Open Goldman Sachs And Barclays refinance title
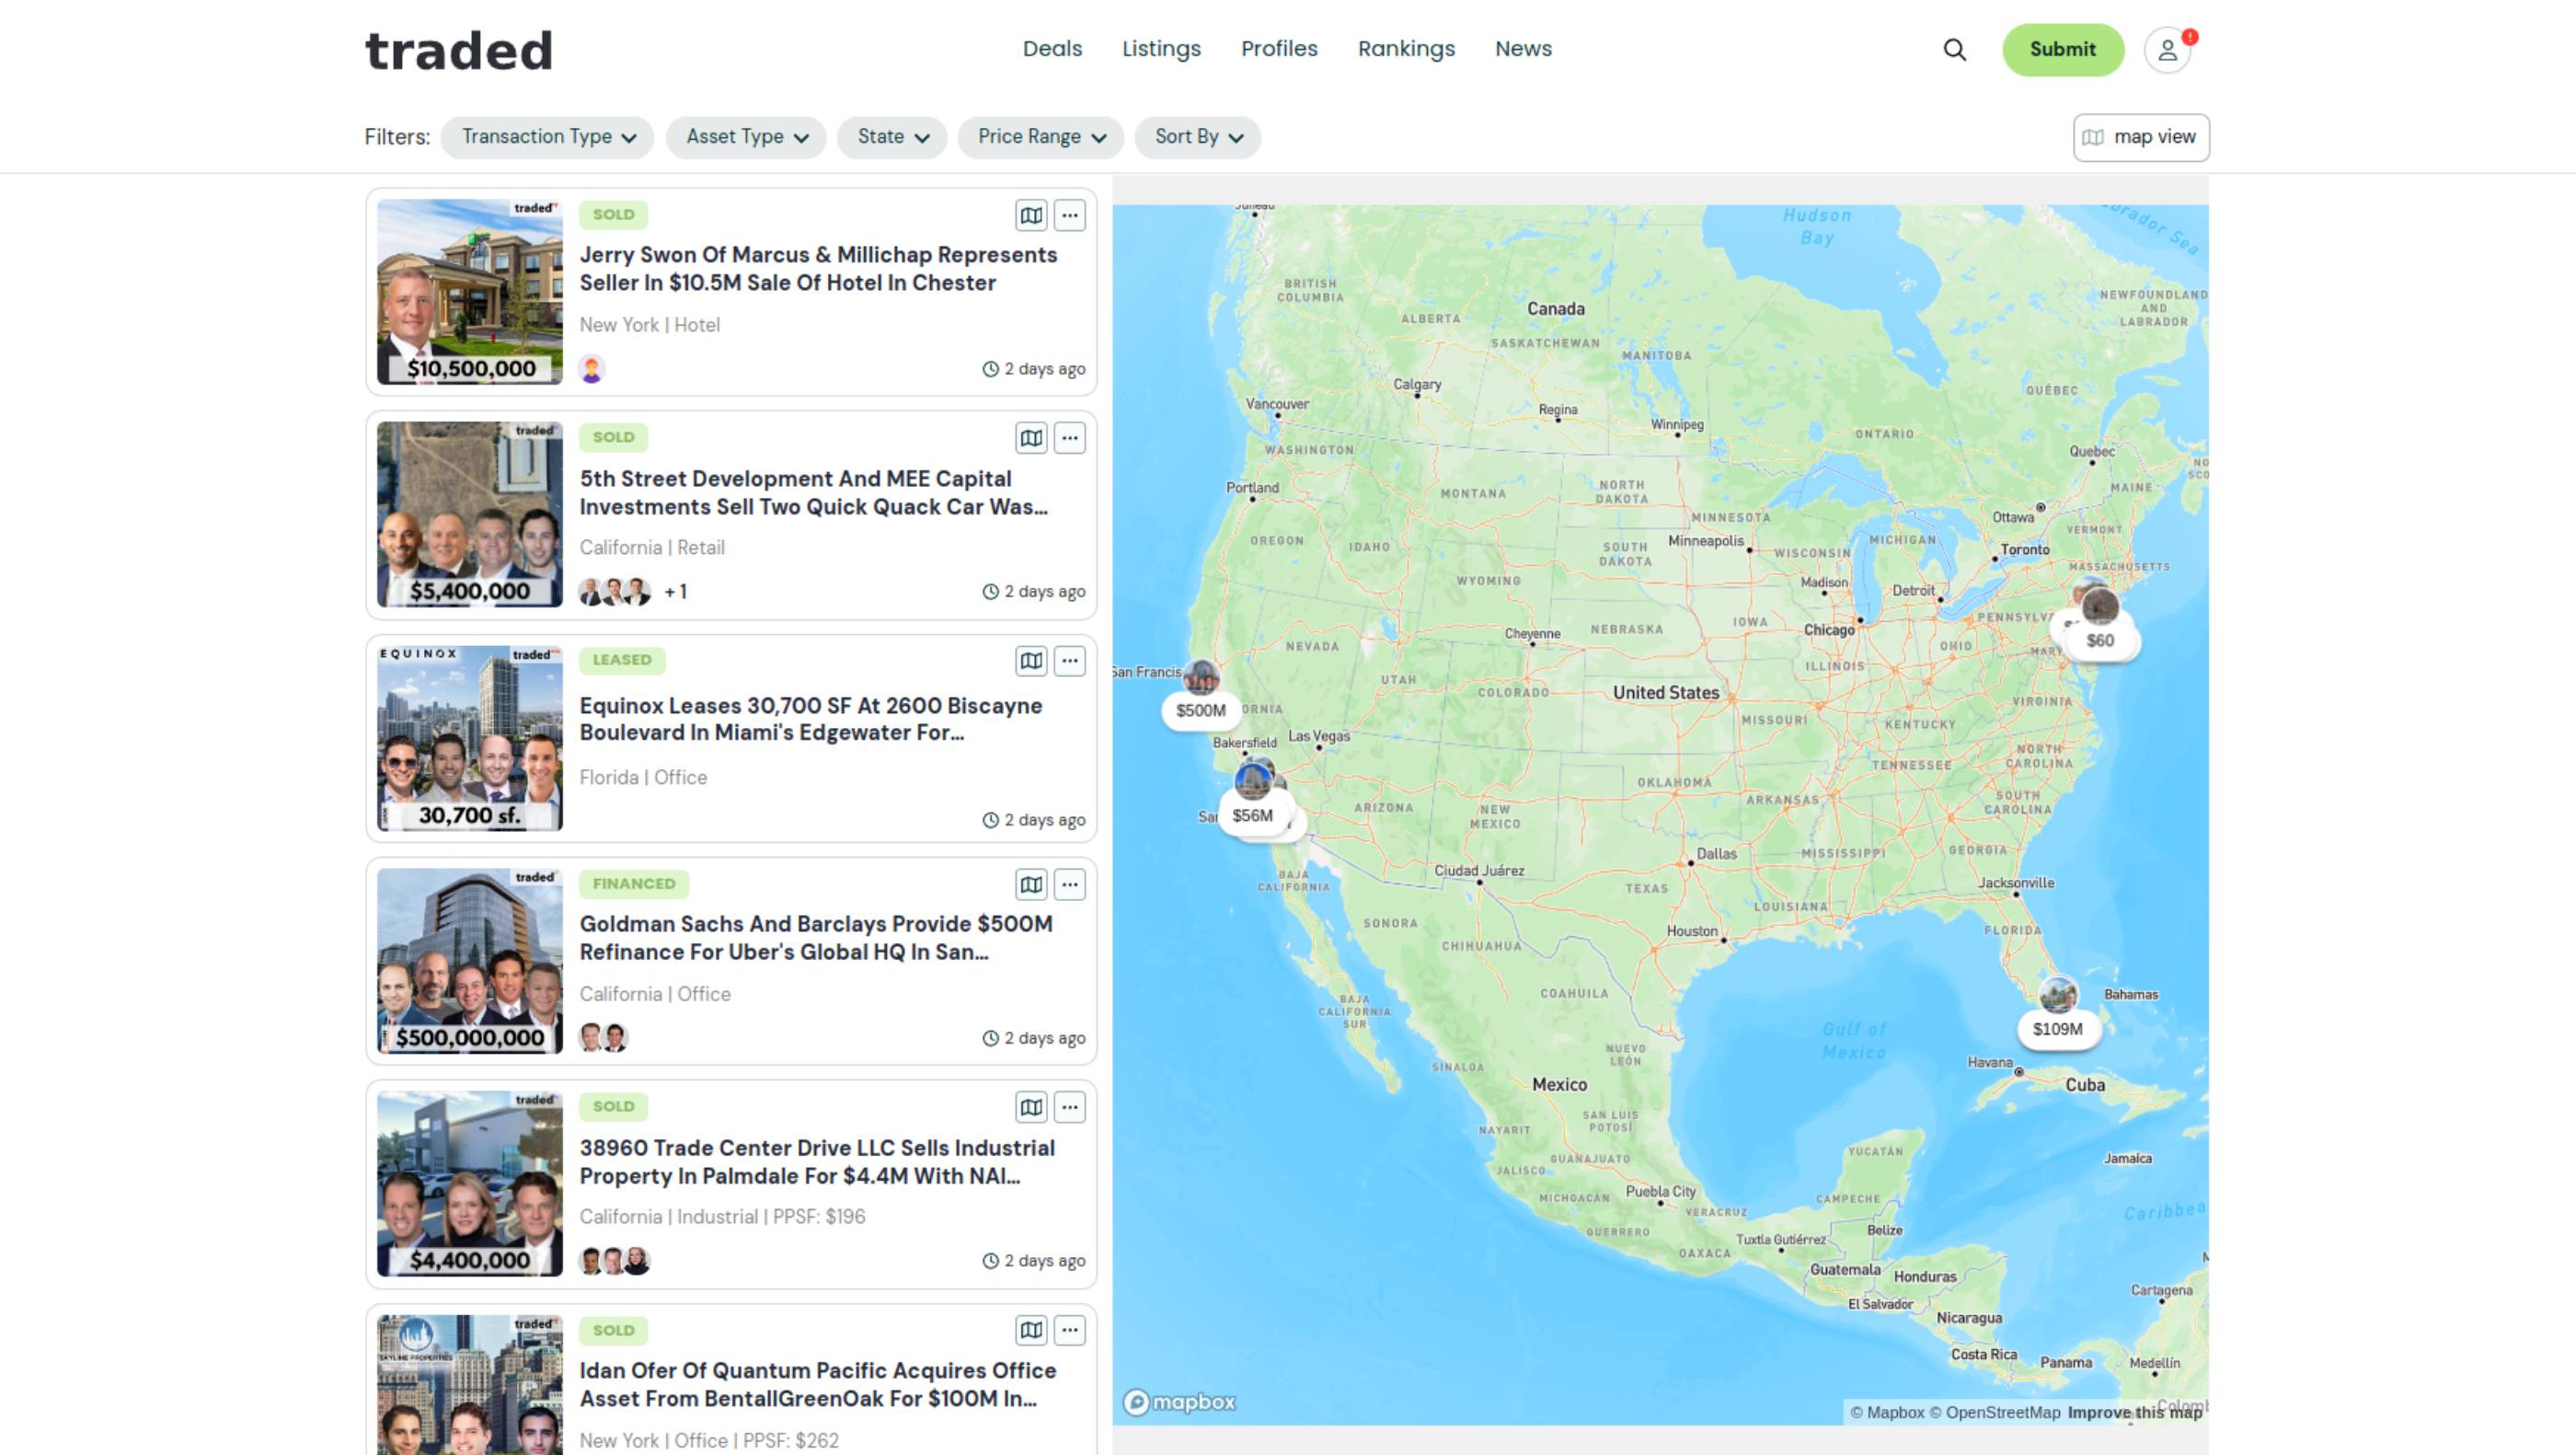 tap(816, 938)
